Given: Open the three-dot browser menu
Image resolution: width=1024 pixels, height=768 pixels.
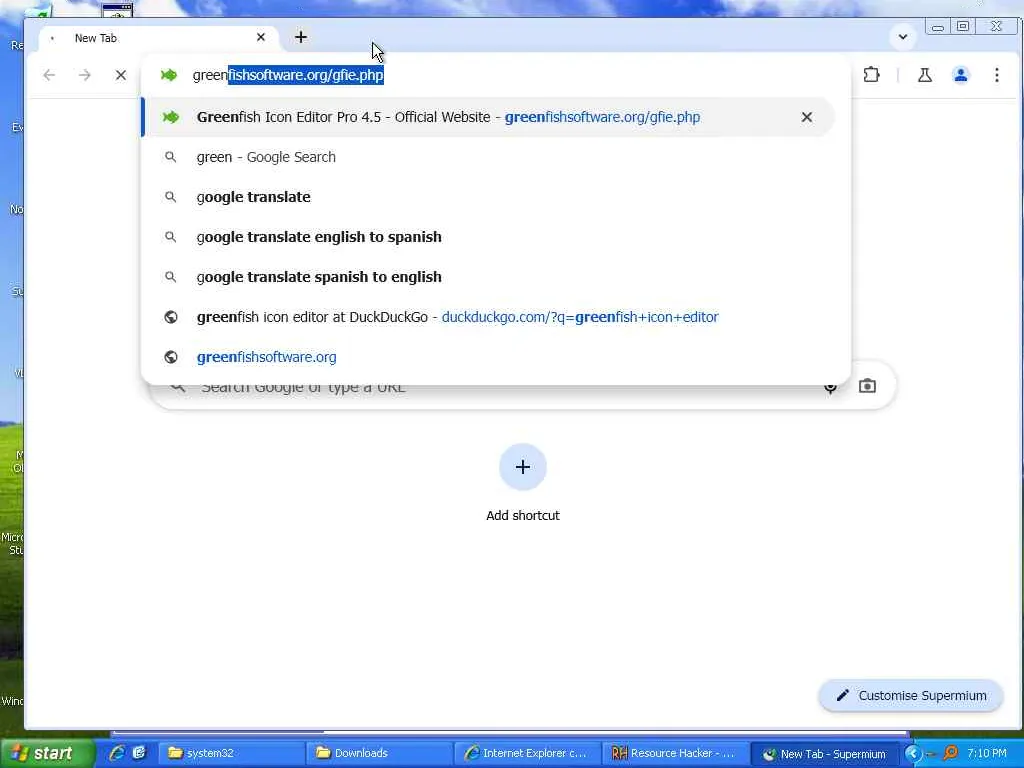Looking at the screenshot, I should tap(997, 75).
